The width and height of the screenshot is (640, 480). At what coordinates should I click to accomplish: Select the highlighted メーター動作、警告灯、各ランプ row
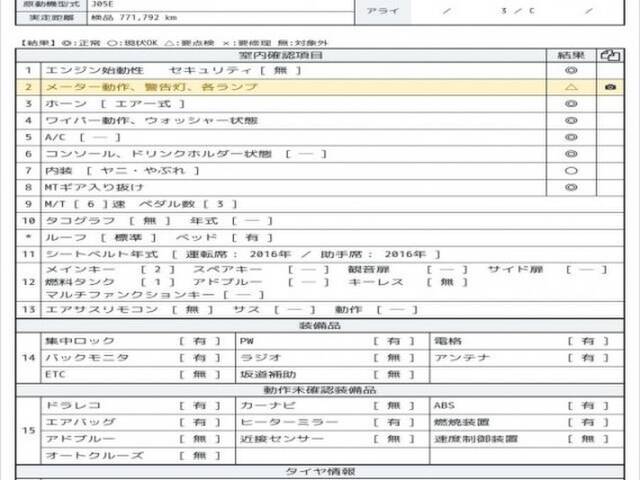320,87
